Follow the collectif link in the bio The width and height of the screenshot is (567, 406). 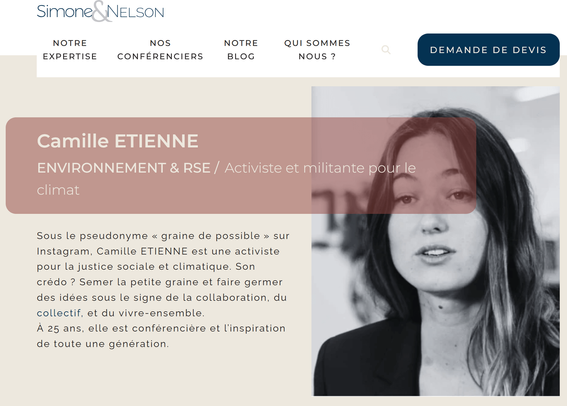pos(59,313)
